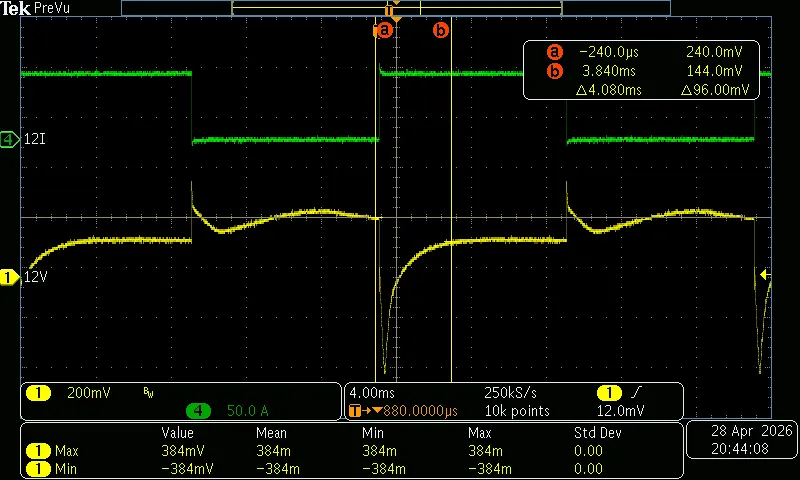Click cursor b time 3.840ms
This screenshot has height=480, width=800.
[609, 71]
